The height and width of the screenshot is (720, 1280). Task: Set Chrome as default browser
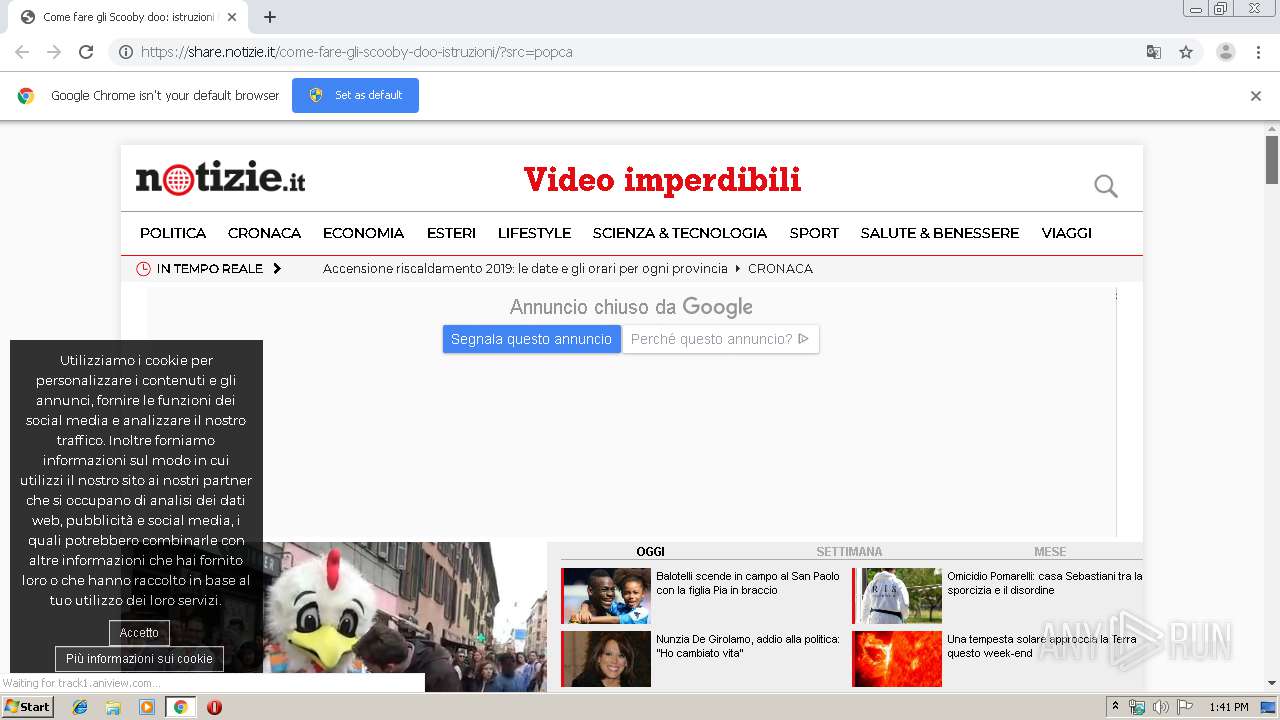pyautogui.click(x=355, y=95)
